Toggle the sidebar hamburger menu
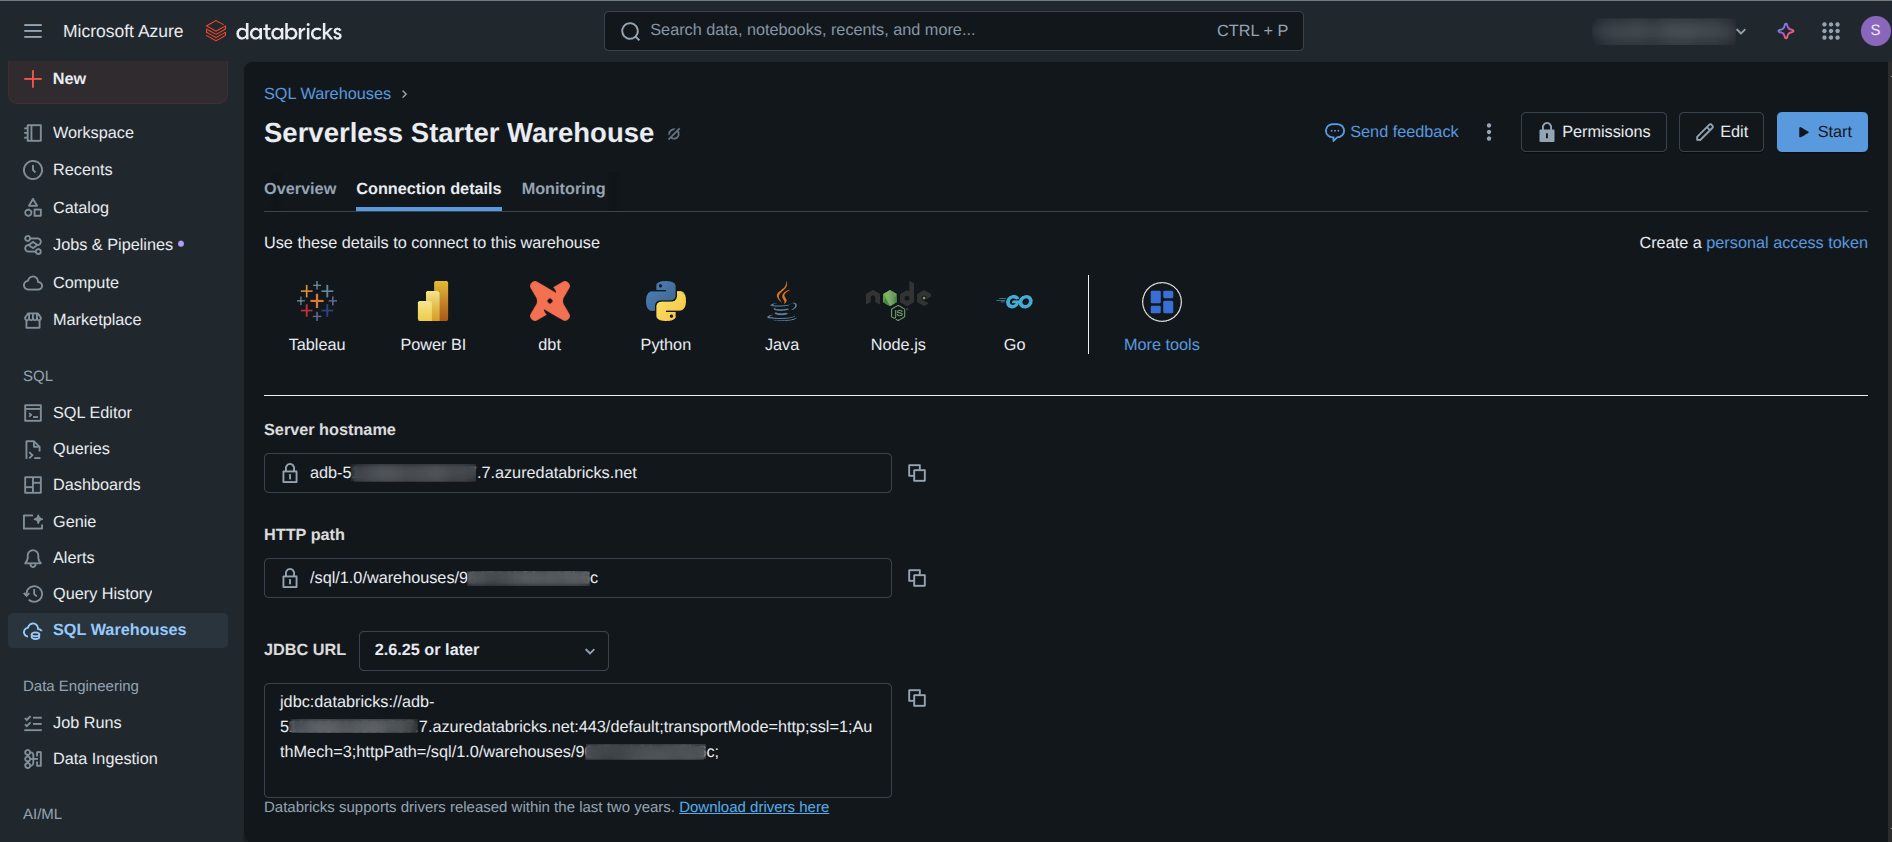Image resolution: width=1892 pixels, height=842 pixels. (x=33, y=31)
